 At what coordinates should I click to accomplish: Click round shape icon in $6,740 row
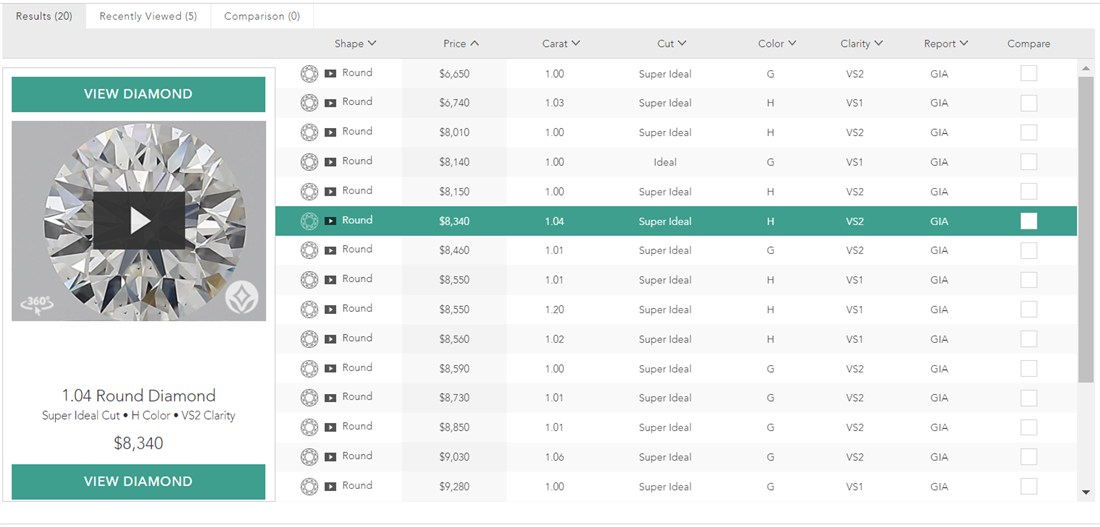[x=309, y=103]
